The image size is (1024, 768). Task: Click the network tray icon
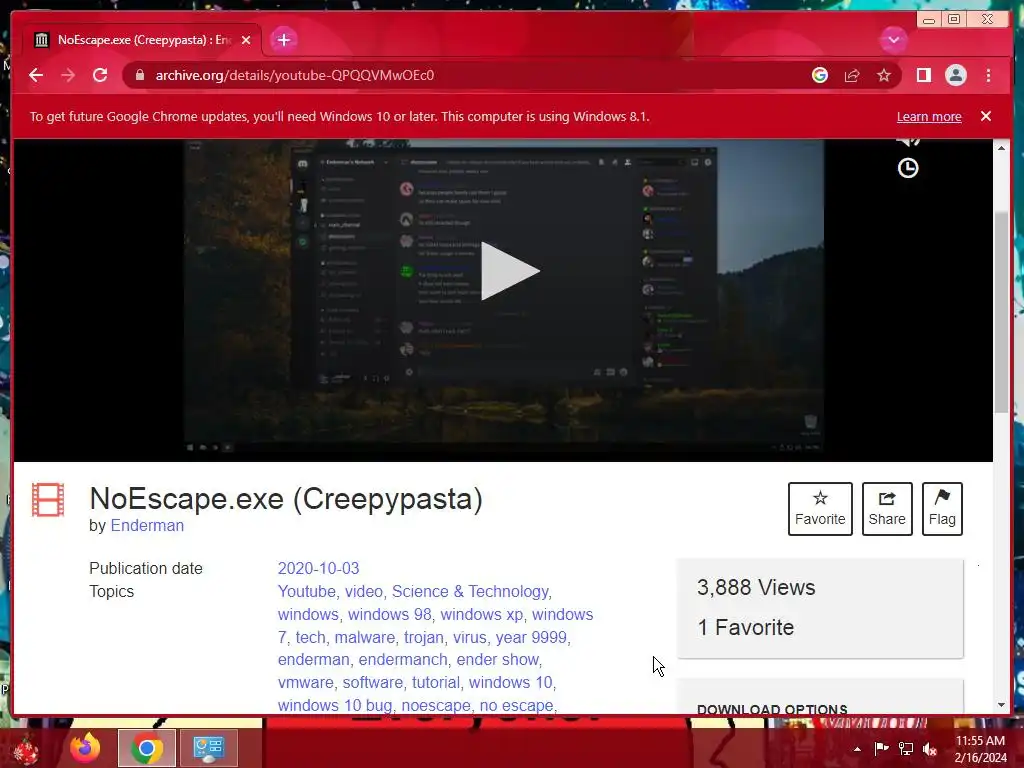906,748
